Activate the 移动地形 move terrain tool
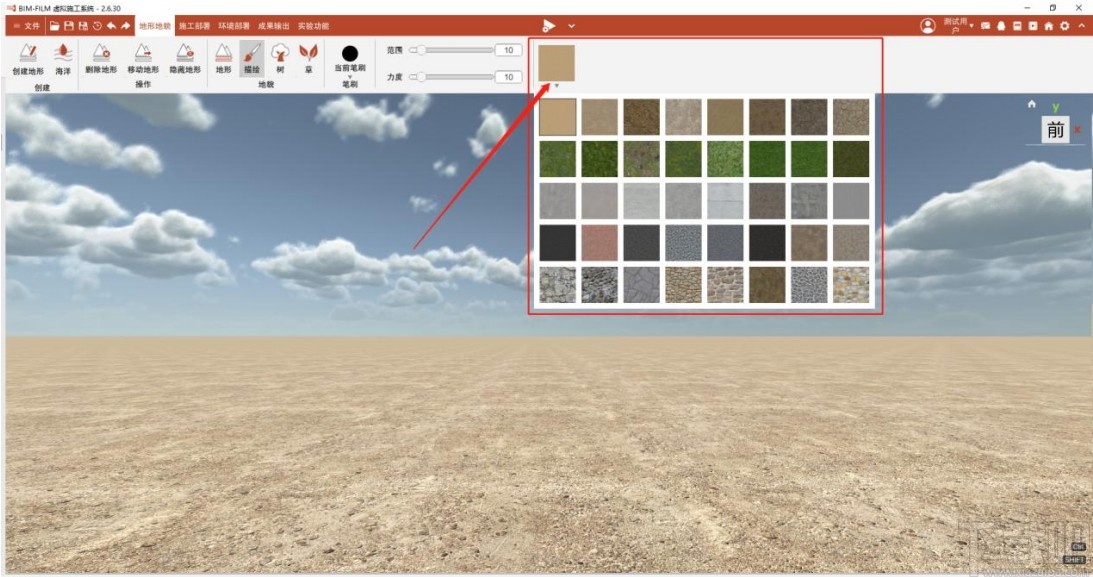 click(x=143, y=59)
